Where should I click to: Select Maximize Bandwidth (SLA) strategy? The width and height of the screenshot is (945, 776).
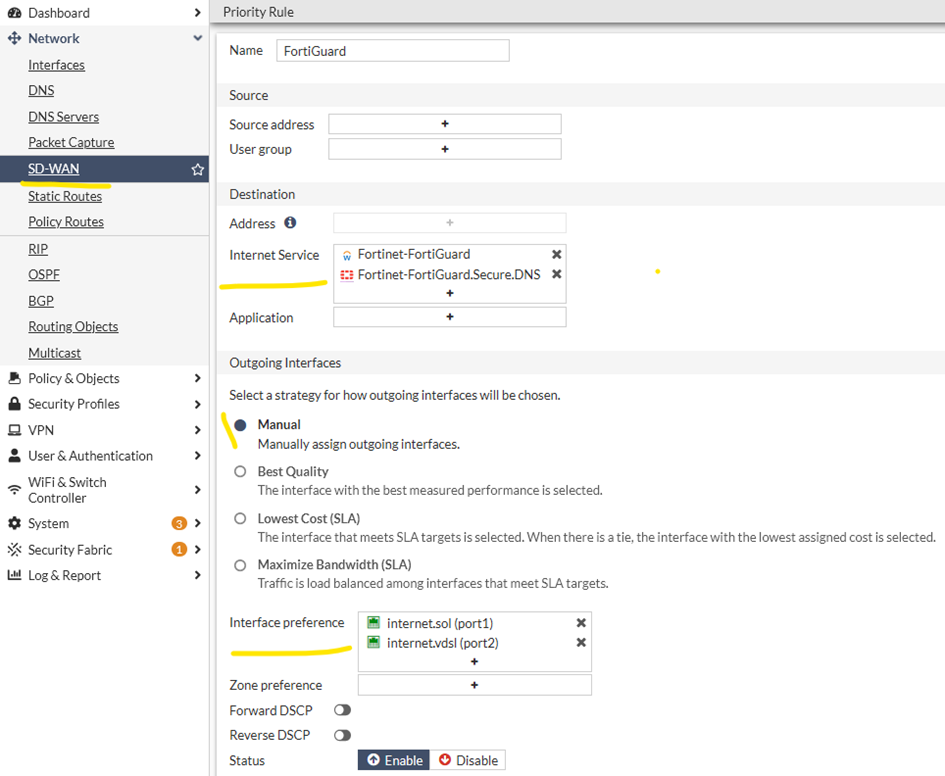[x=240, y=565]
